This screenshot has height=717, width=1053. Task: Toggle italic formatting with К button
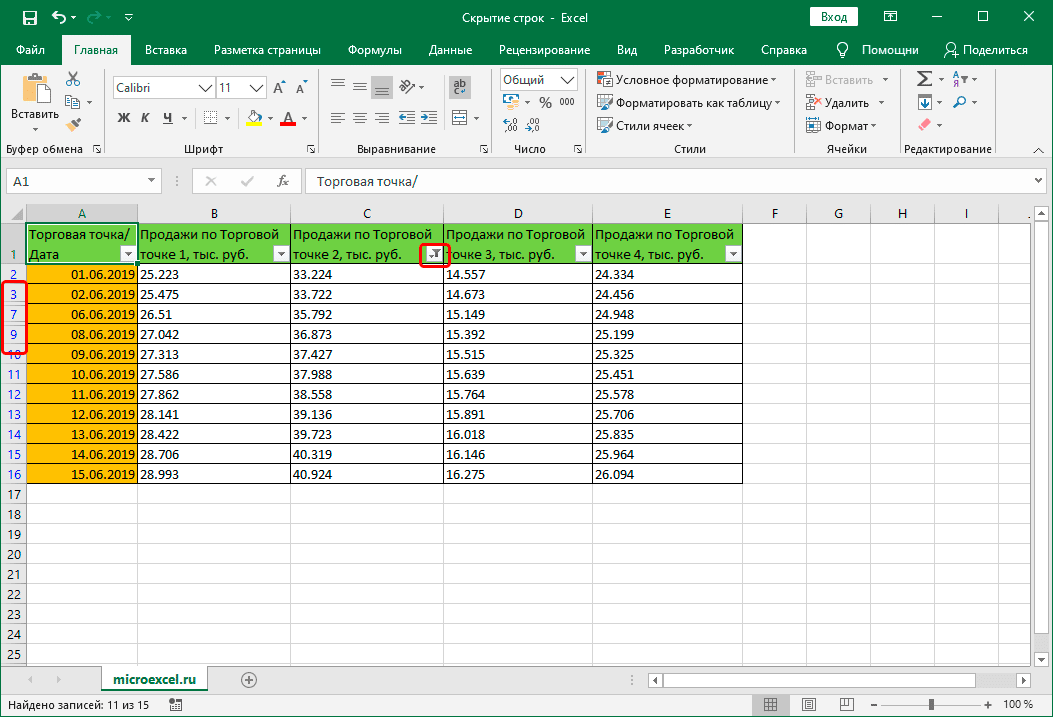[147, 118]
